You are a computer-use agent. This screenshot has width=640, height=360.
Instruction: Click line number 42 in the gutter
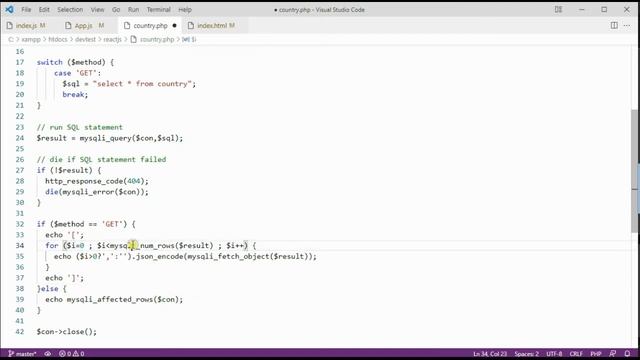pyautogui.click(x=20, y=331)
